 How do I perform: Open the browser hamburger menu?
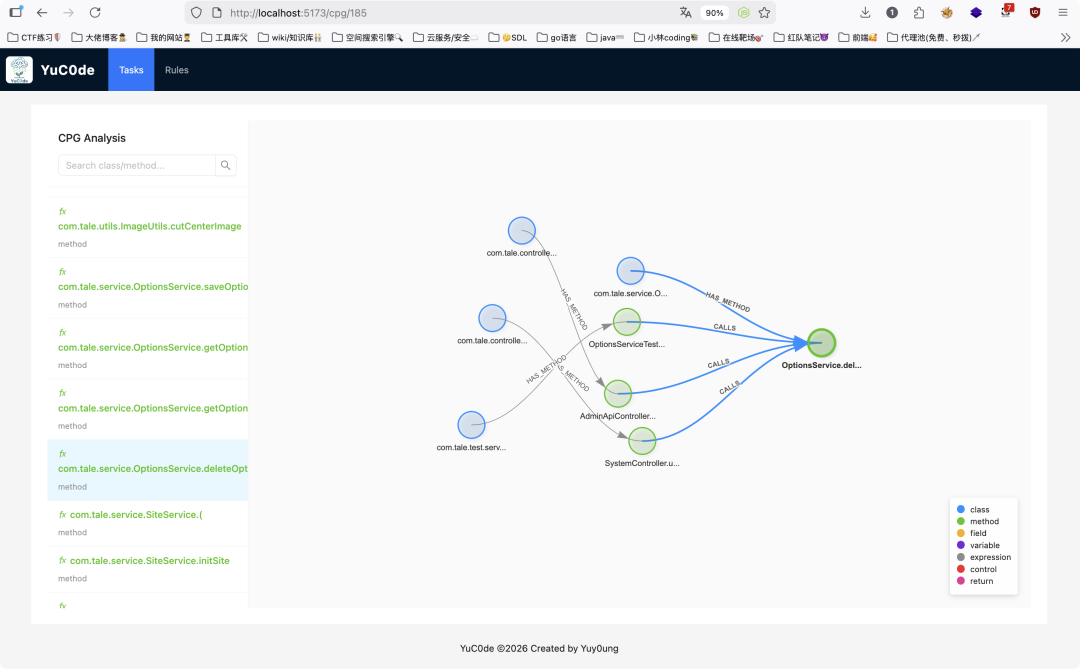(x=1062, y=13)
